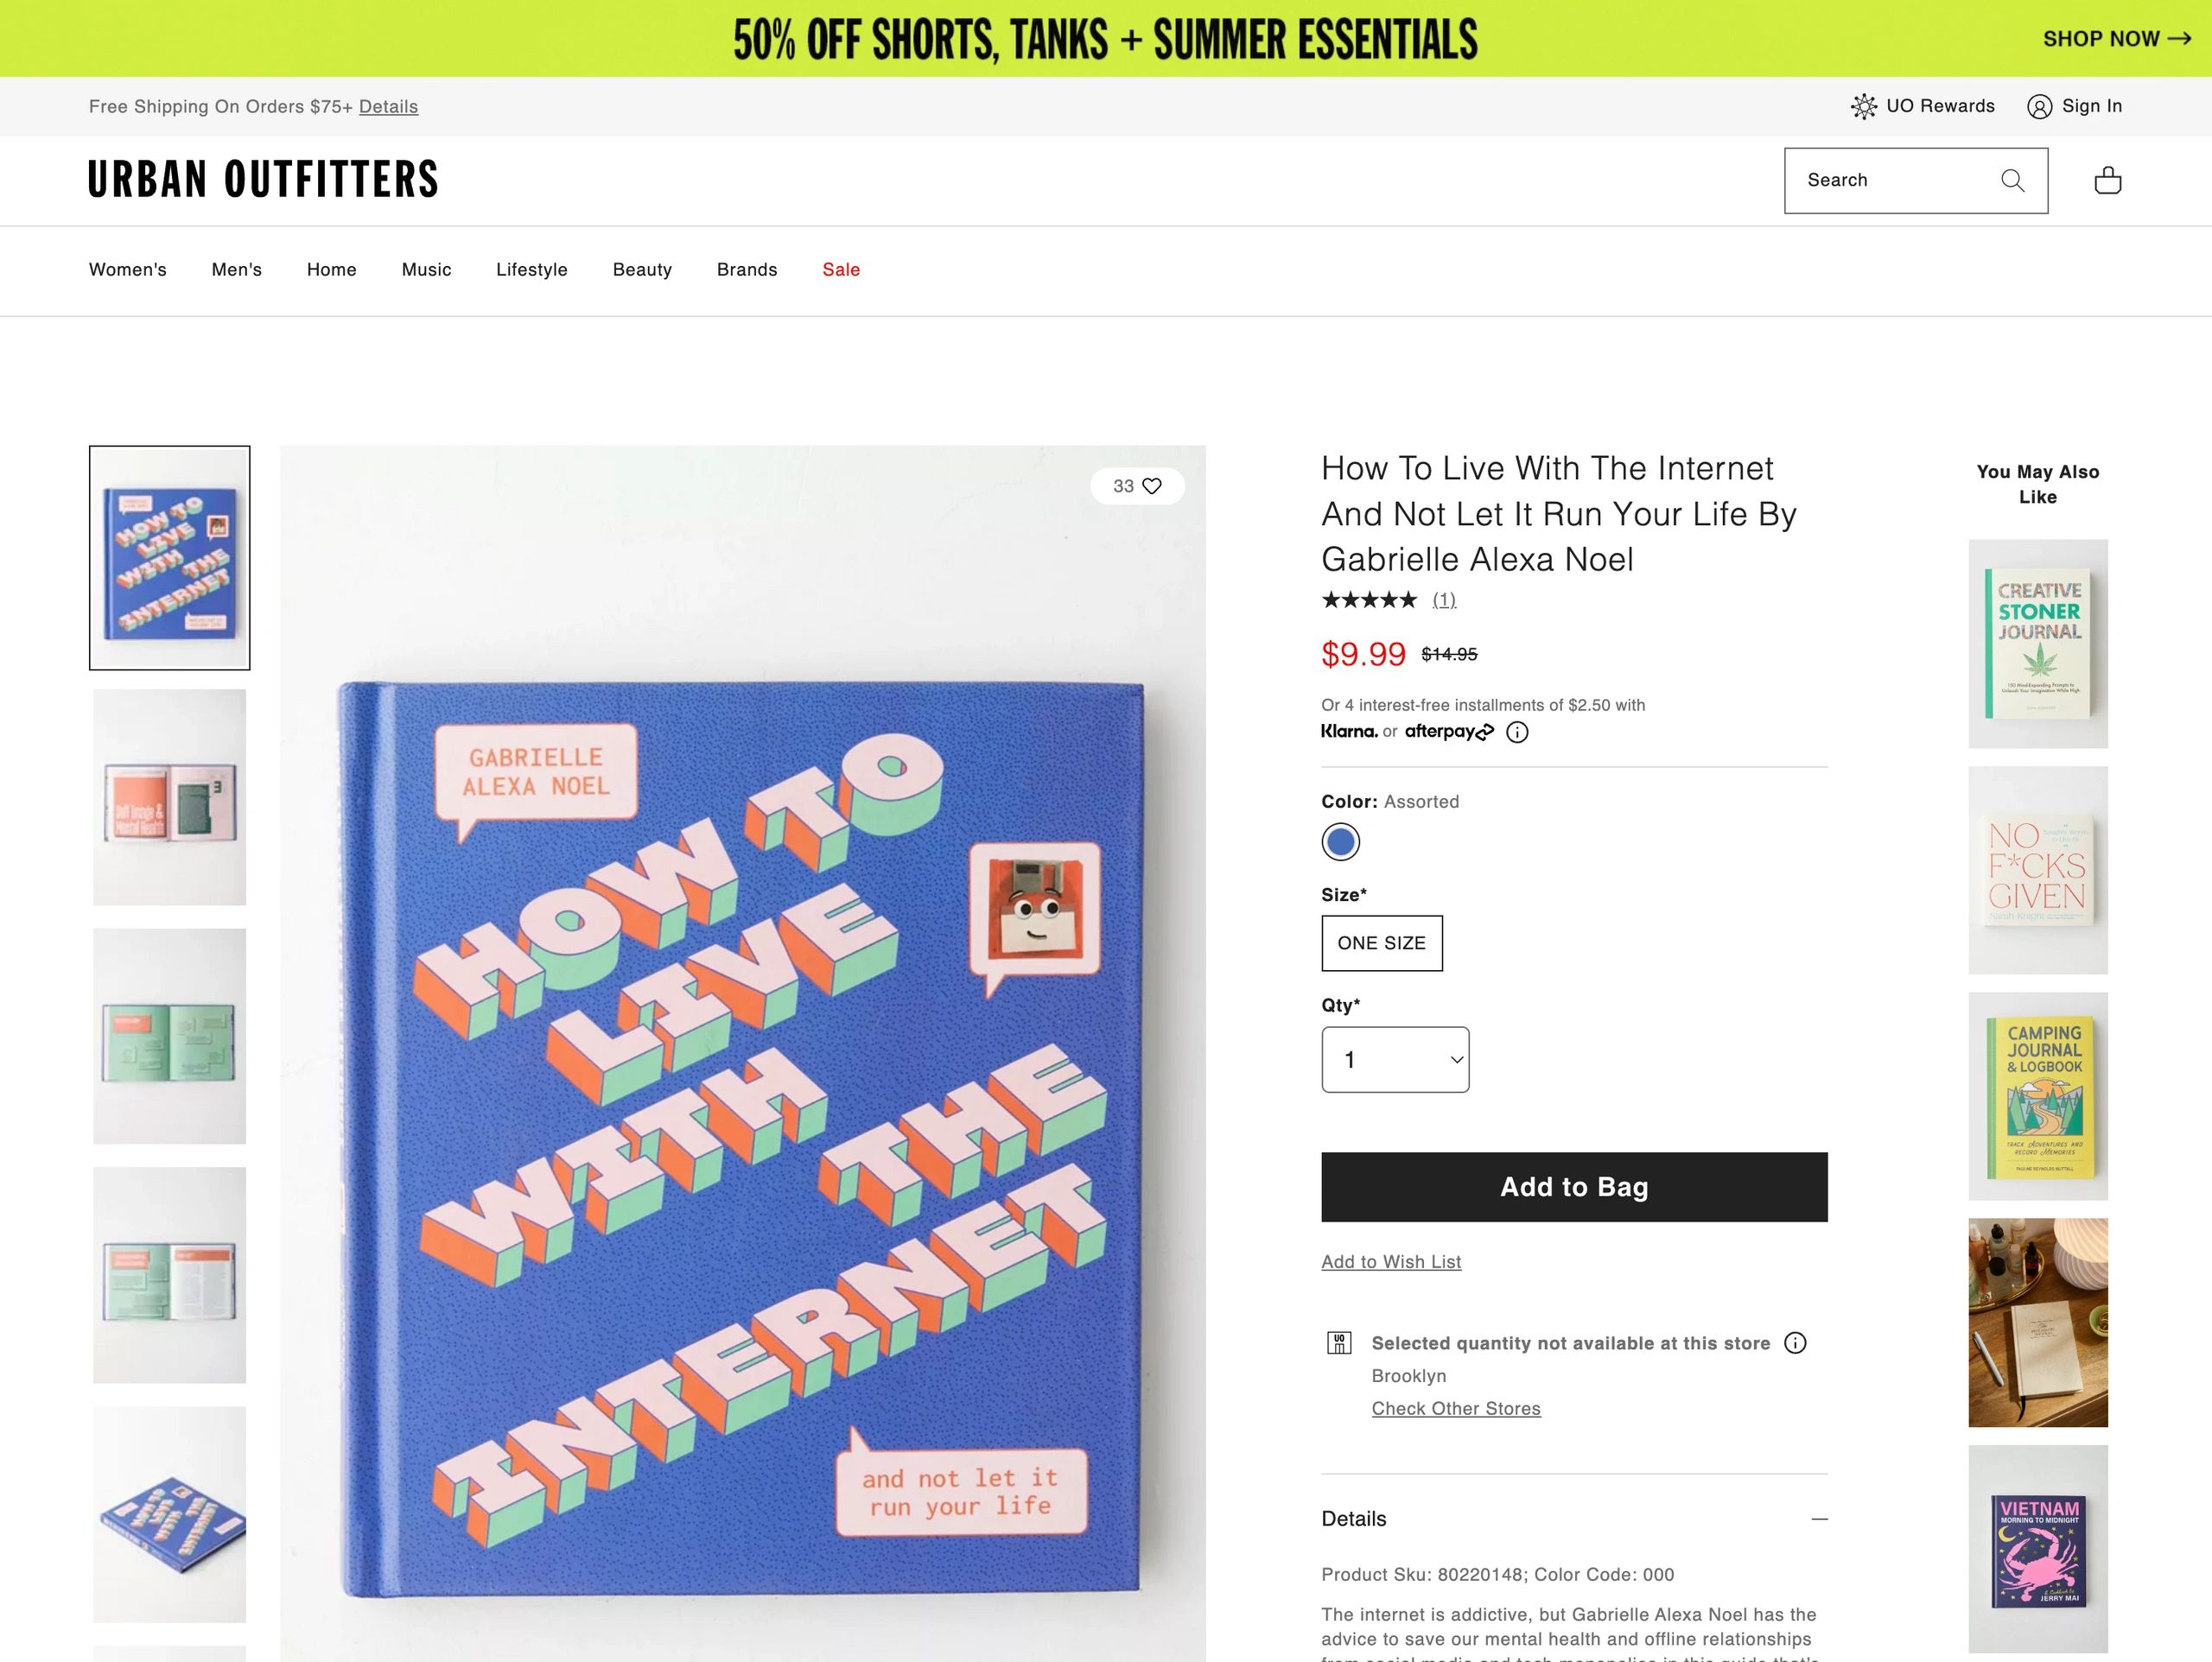Open the Women's menu
2212x1662 pixels.
click(128, 270)
